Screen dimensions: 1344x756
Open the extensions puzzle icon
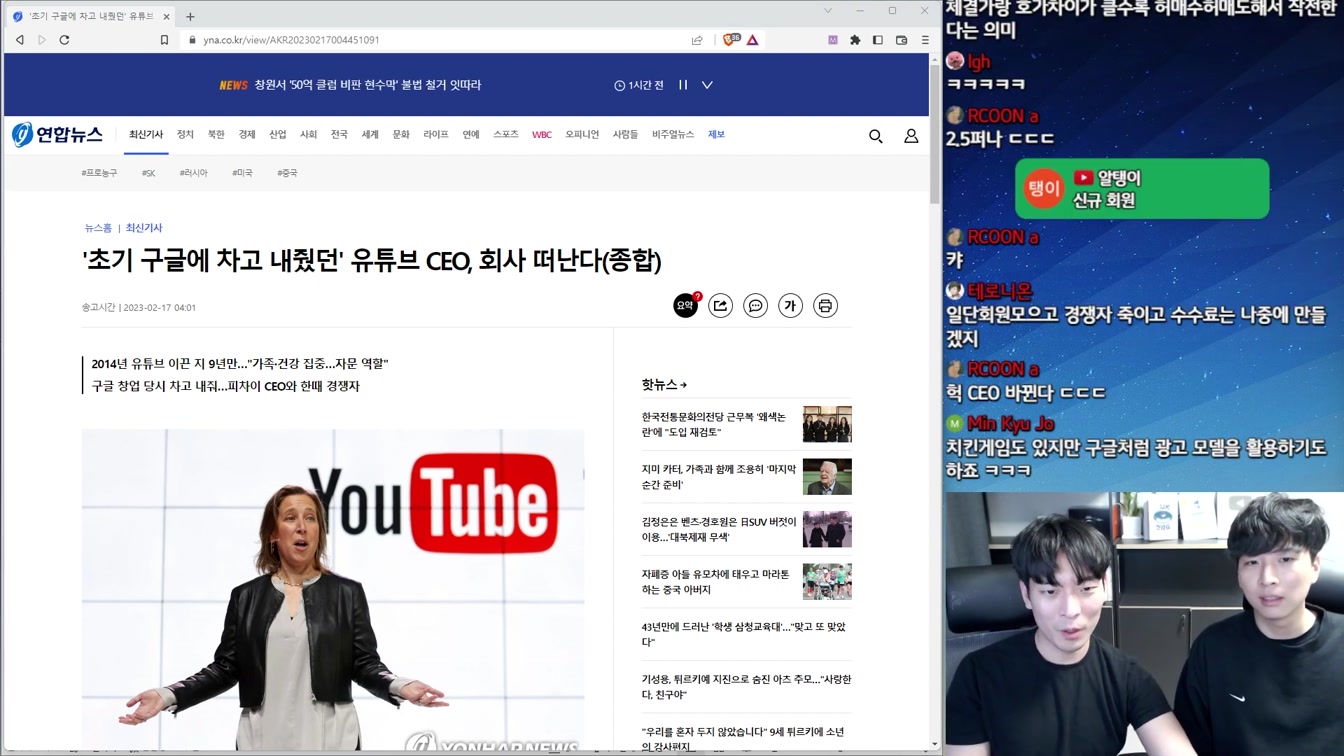(x=855, y=40)
